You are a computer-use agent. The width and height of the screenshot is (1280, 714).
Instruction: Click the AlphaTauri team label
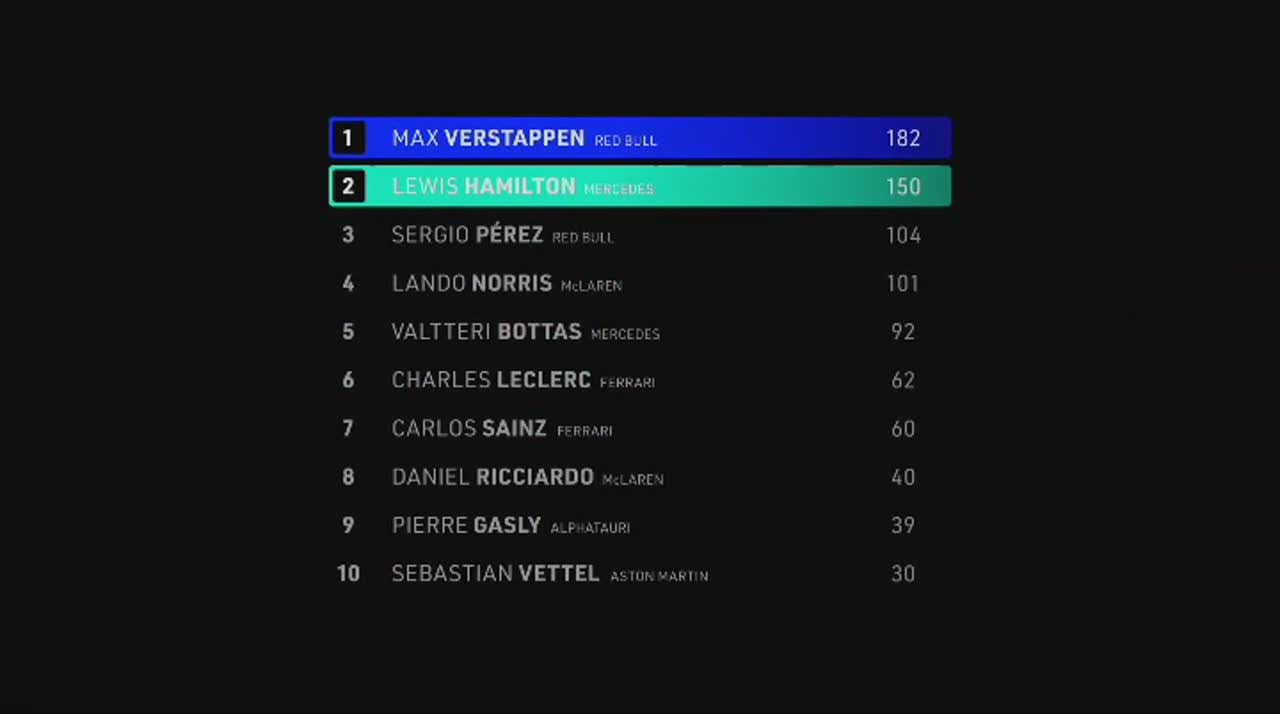pos(590,528)
